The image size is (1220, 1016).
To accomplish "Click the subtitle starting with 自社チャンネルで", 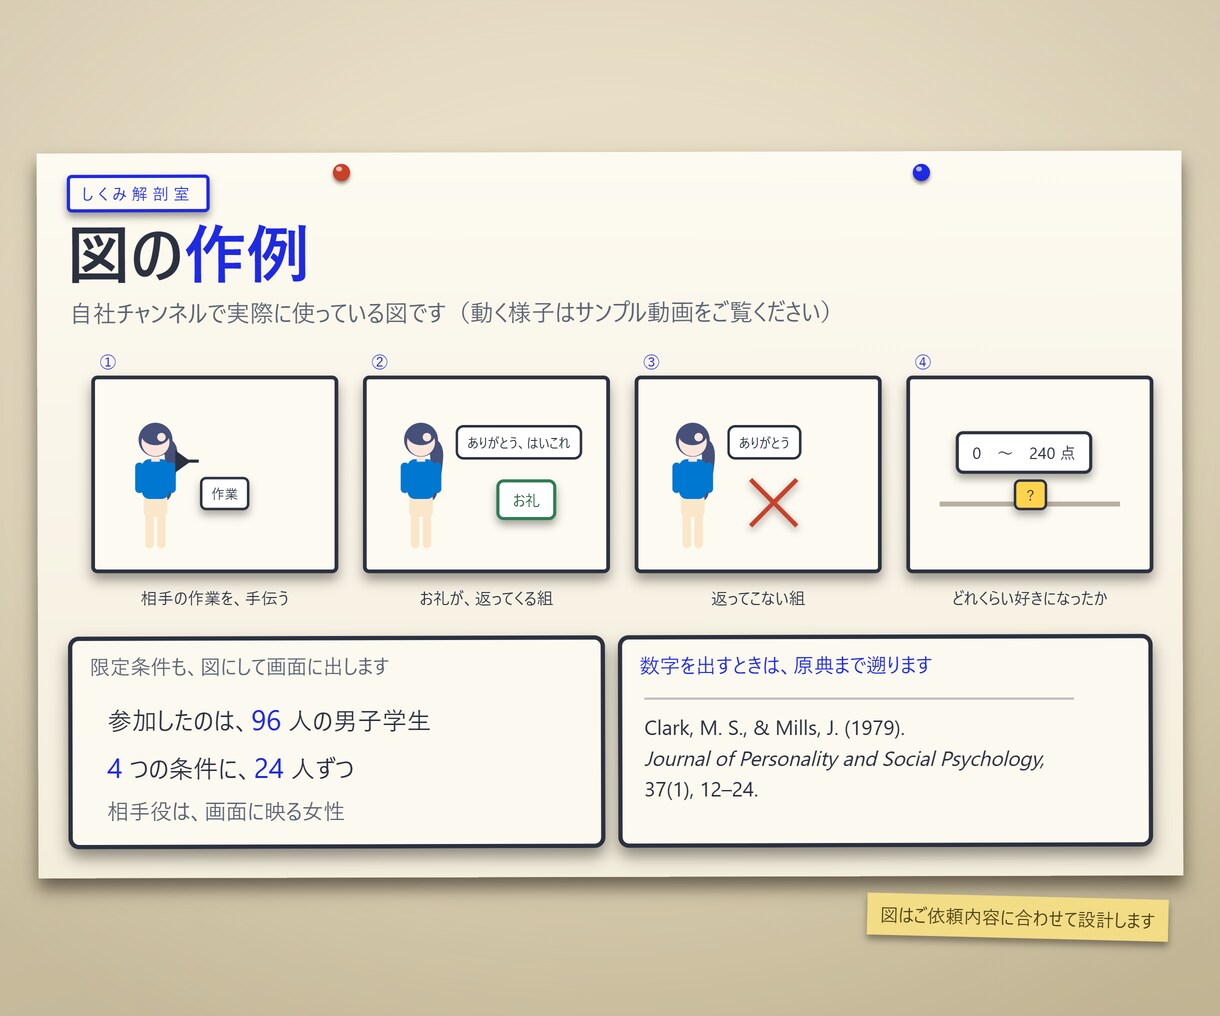I will [451, 313].
